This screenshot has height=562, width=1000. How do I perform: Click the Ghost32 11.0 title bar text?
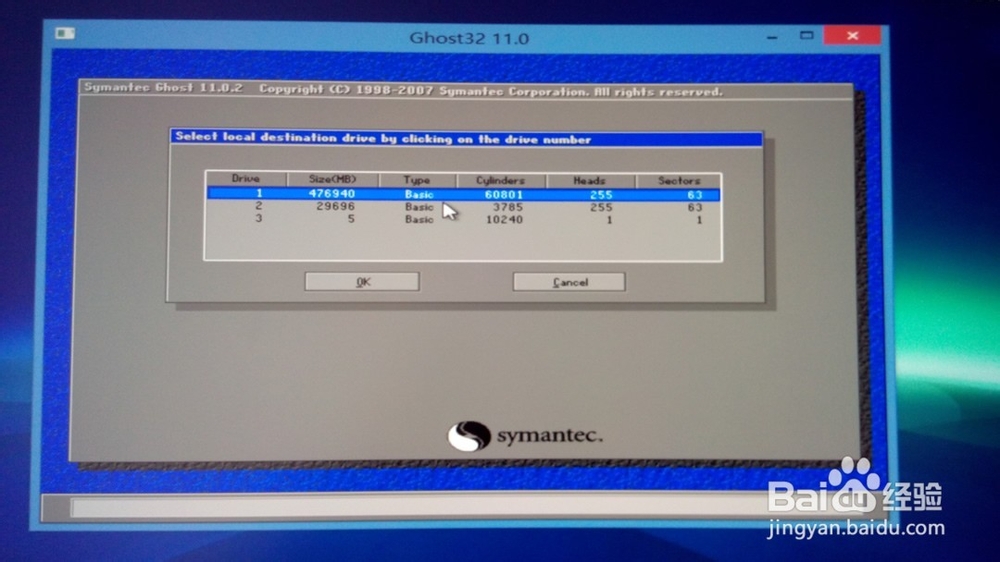(469, 38)
